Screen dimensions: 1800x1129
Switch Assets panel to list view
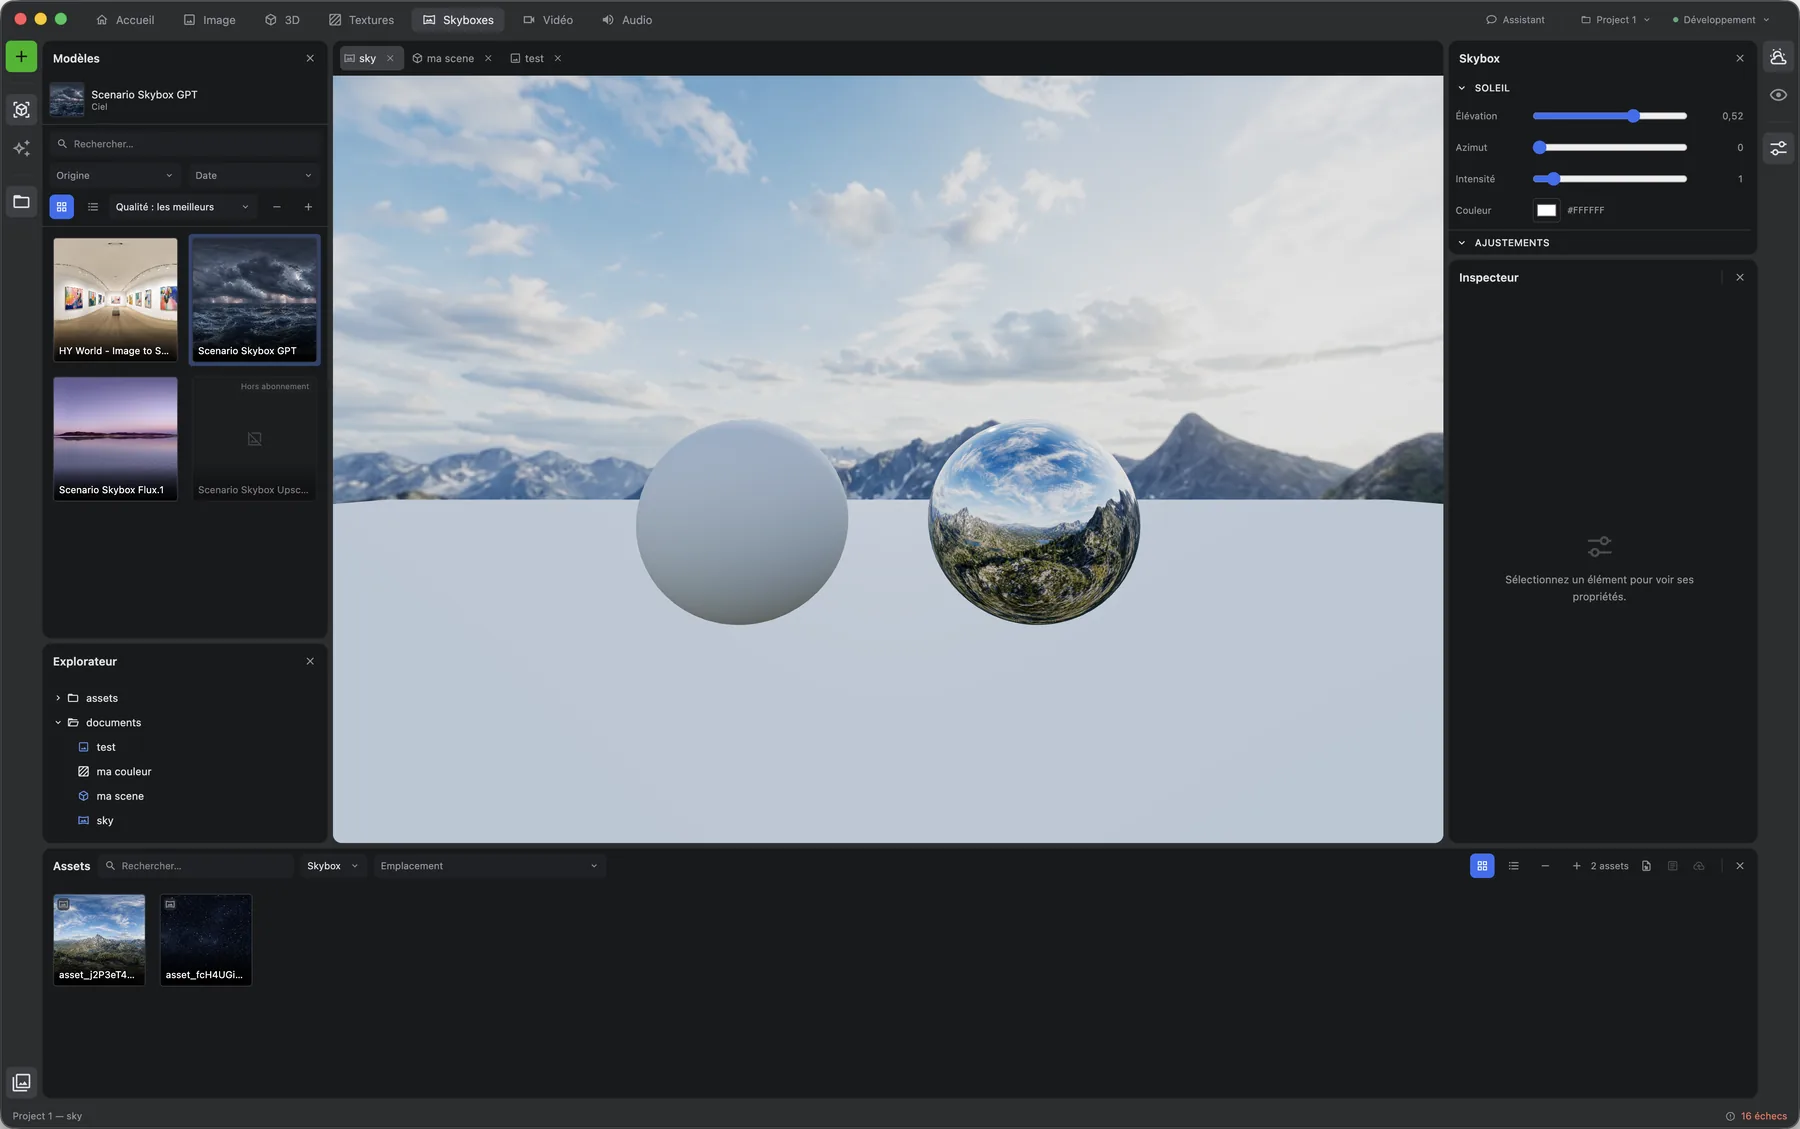coord(1513,866)
